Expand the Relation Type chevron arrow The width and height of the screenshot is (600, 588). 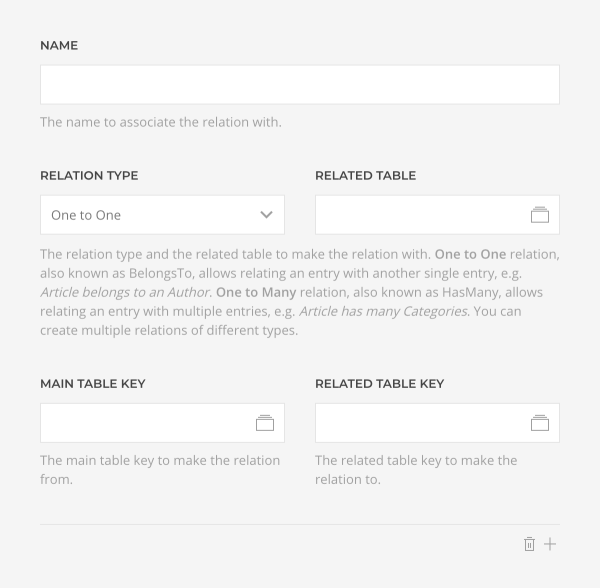266,215
